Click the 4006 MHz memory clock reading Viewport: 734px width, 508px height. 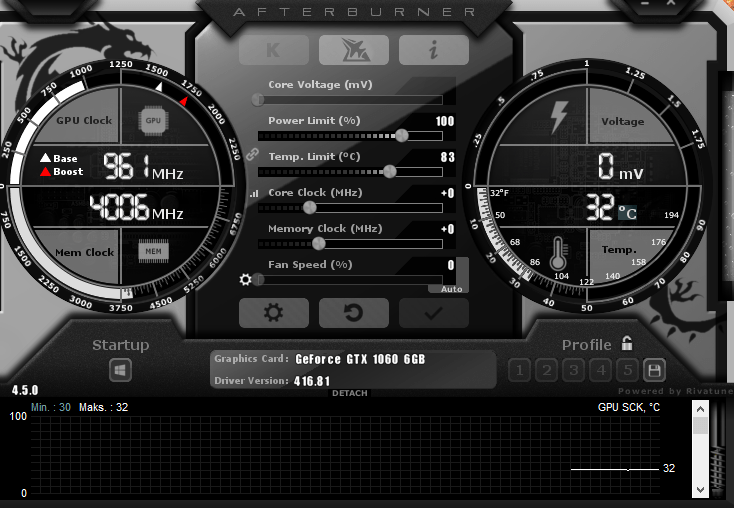pyautogui.click(x=136, y=208)
